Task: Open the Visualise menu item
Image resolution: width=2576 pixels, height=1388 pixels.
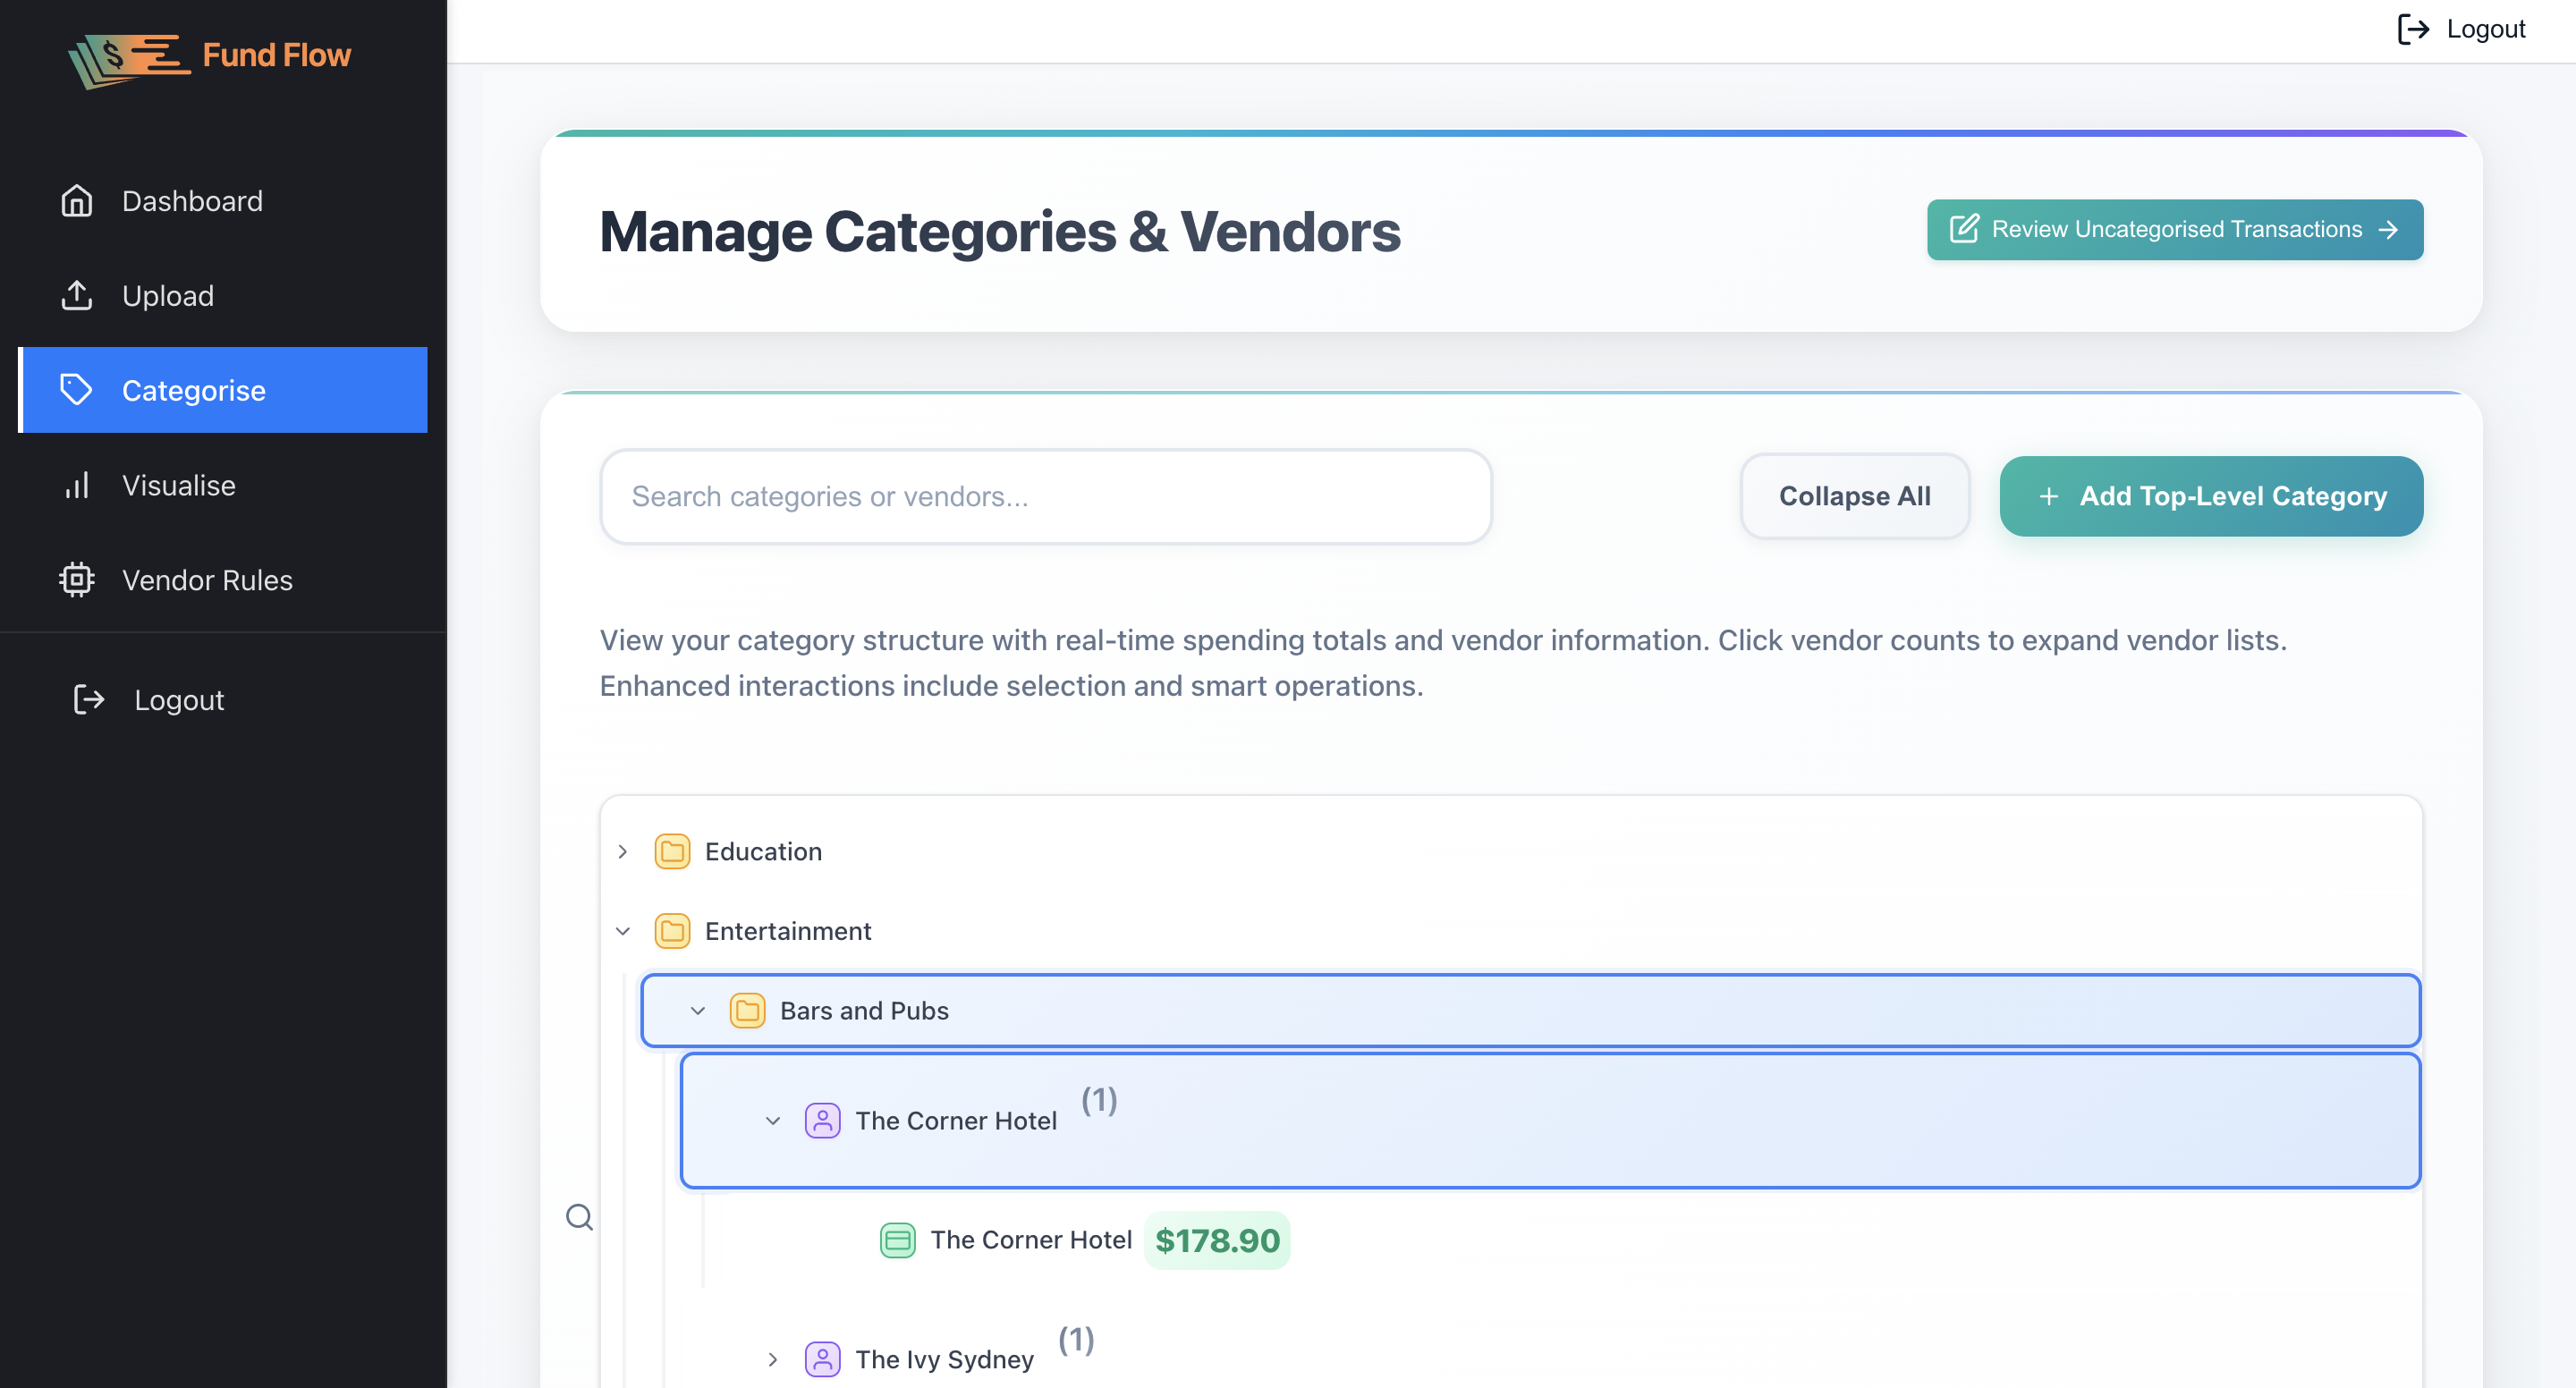Action: coord(223,485)
